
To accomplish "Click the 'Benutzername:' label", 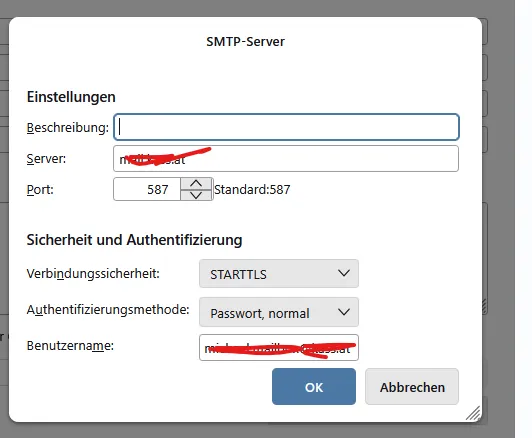I will (x=70, y=346).
